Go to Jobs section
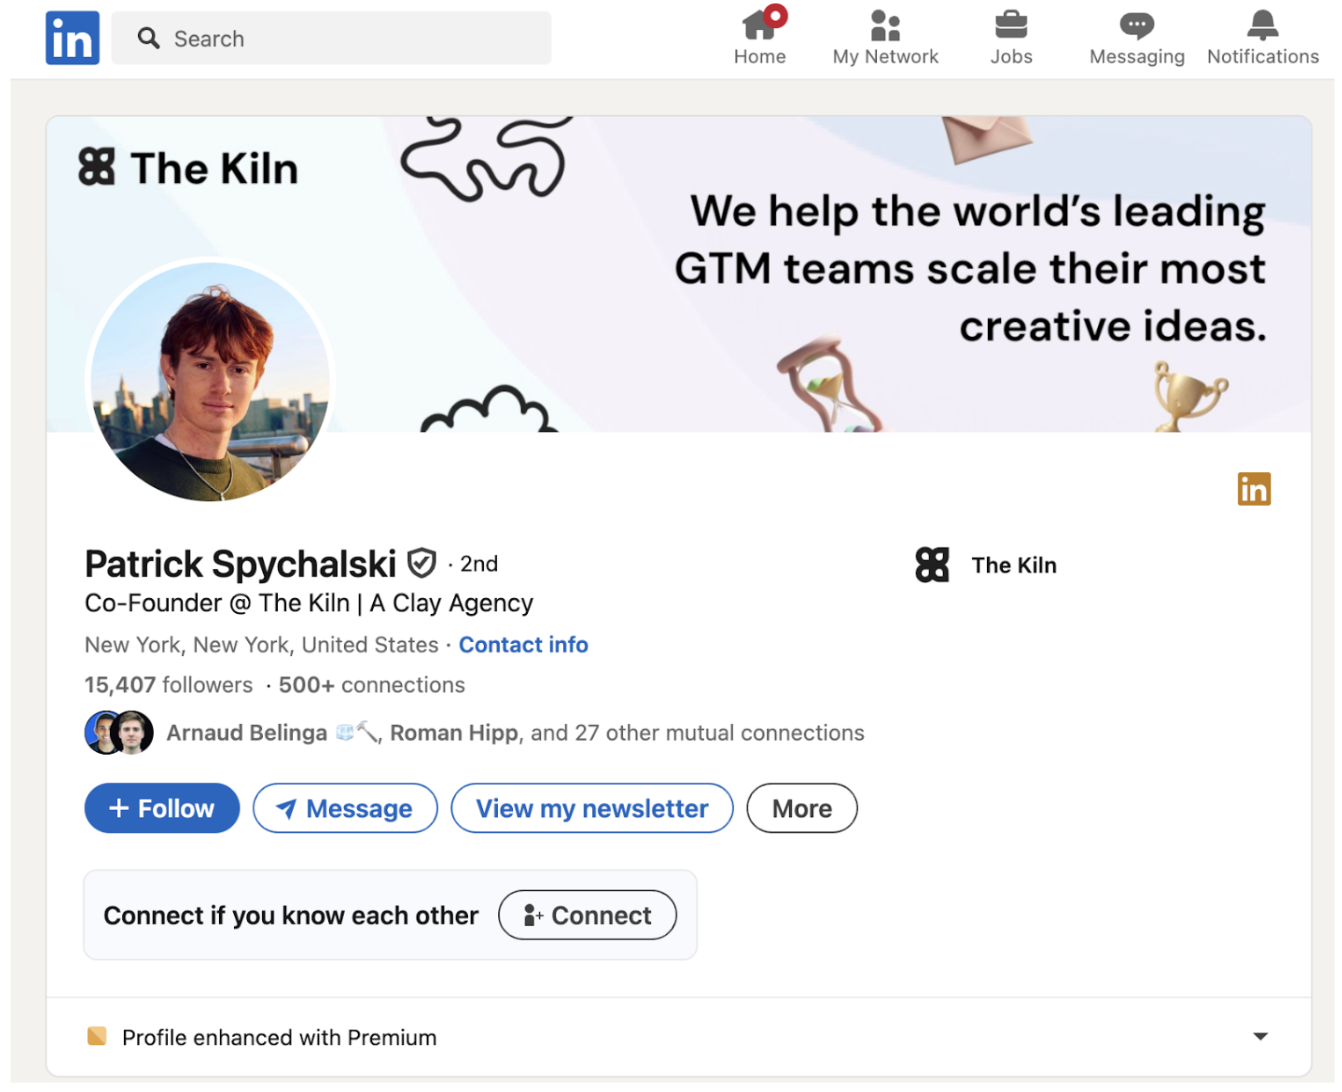1342x1092 pixels. tap(1011, 38)
